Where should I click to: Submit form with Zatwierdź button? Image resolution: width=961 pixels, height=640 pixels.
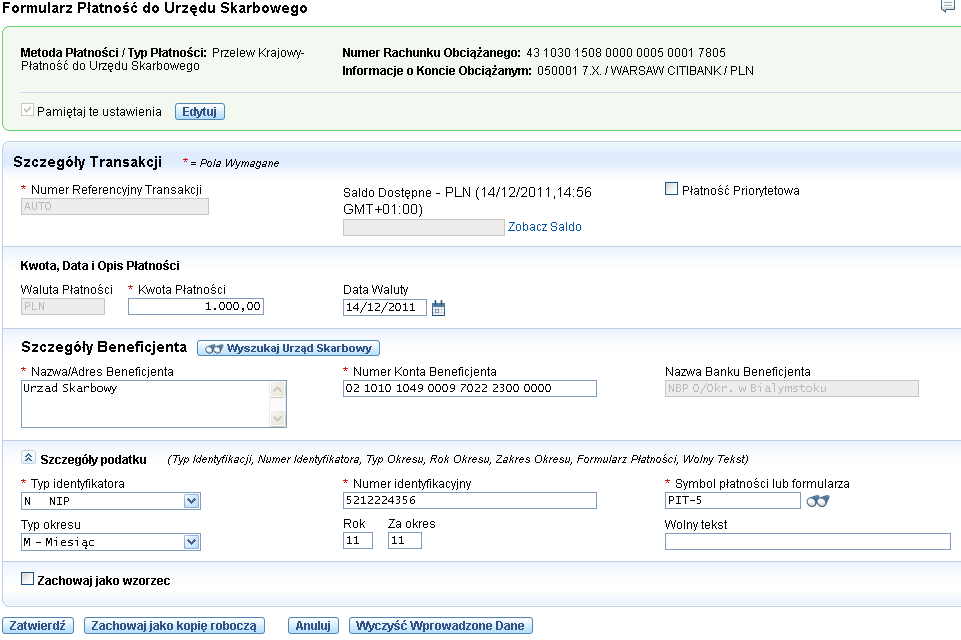(38, 625)
